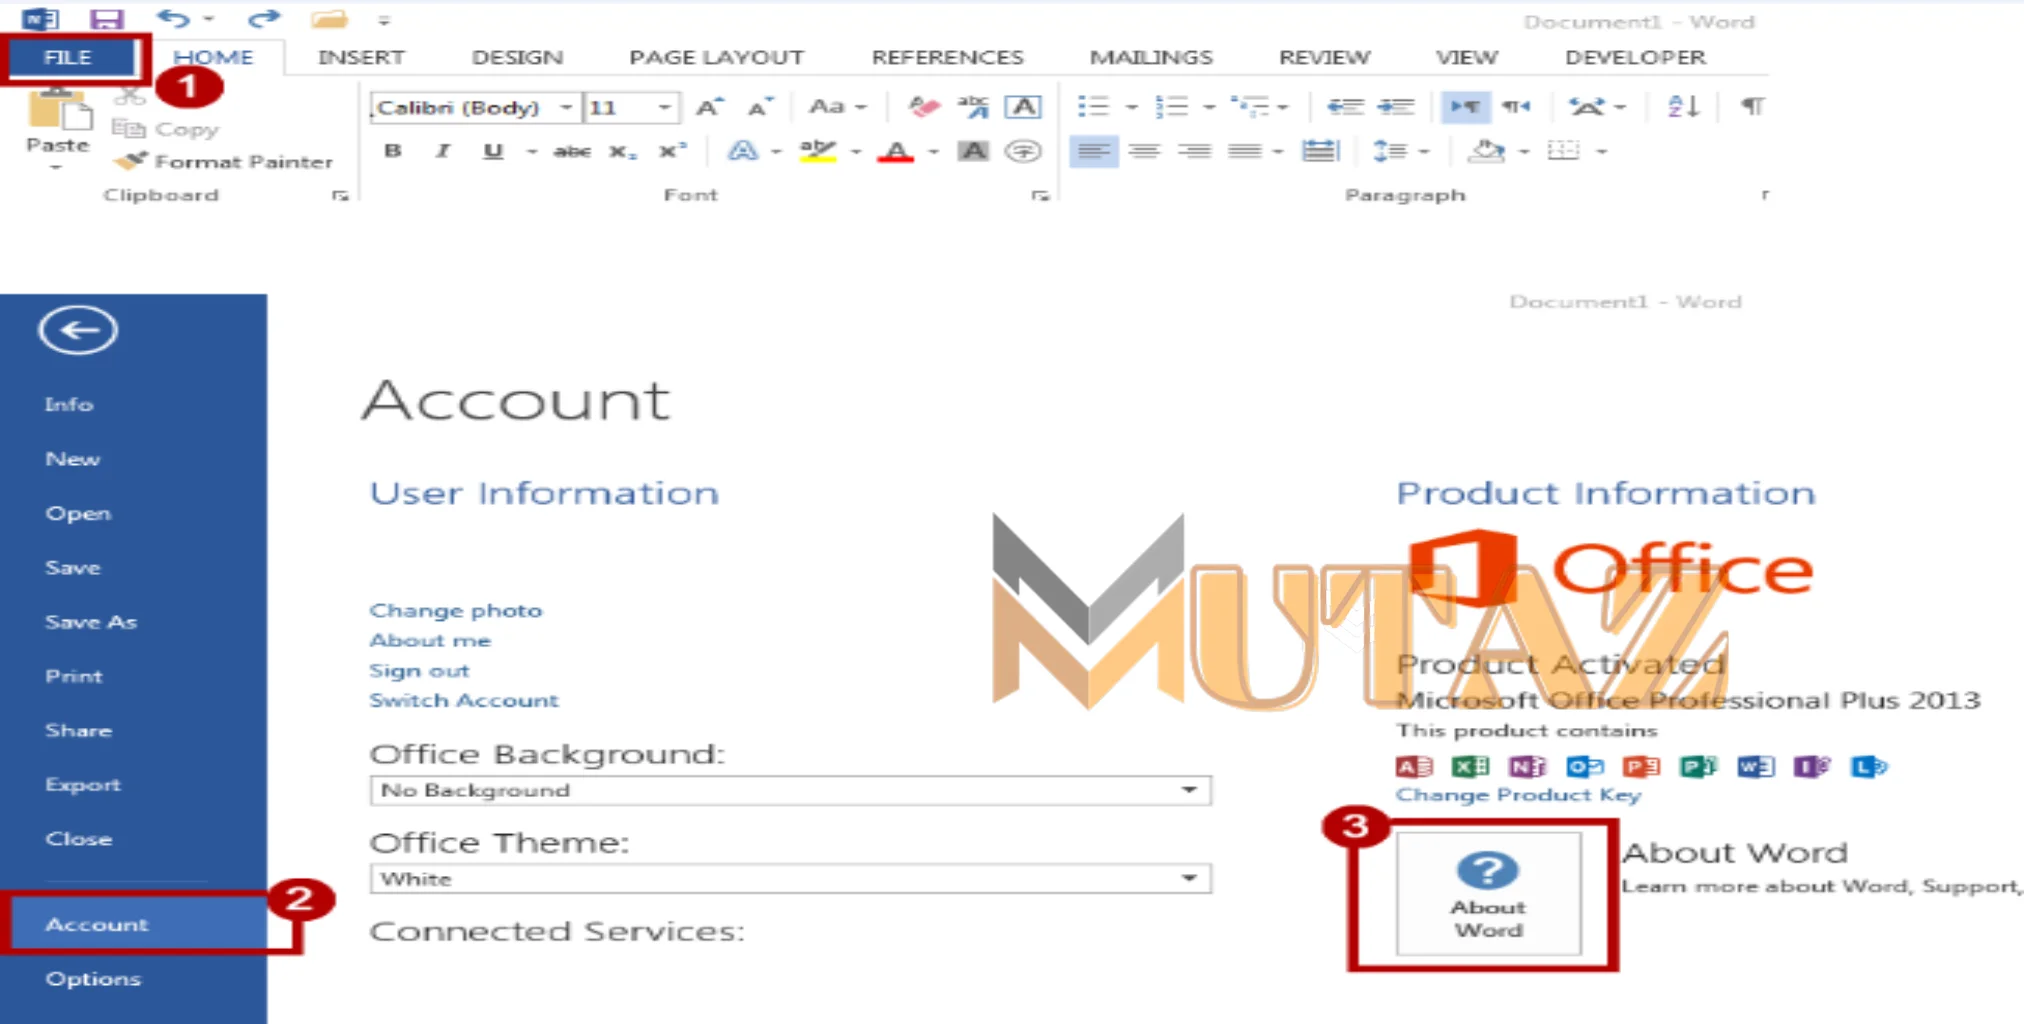Image resolution: width=2024 pixels, height=1024 pixels.
Task: Toggle Italic formatting
Action: coord(443,151)
